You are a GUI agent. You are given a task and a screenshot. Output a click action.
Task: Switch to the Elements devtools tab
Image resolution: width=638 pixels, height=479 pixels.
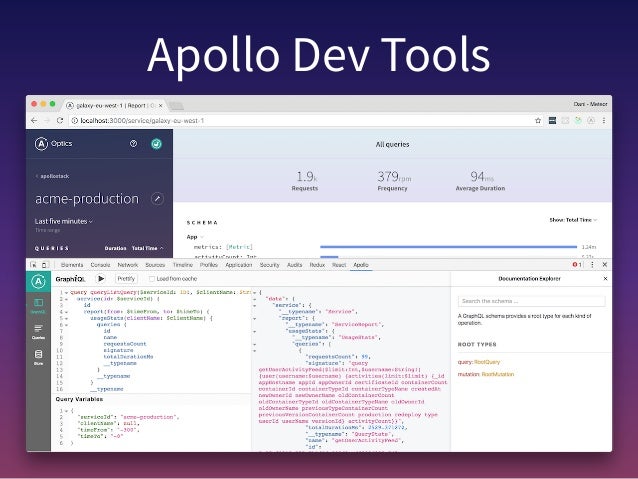point(72,265)
